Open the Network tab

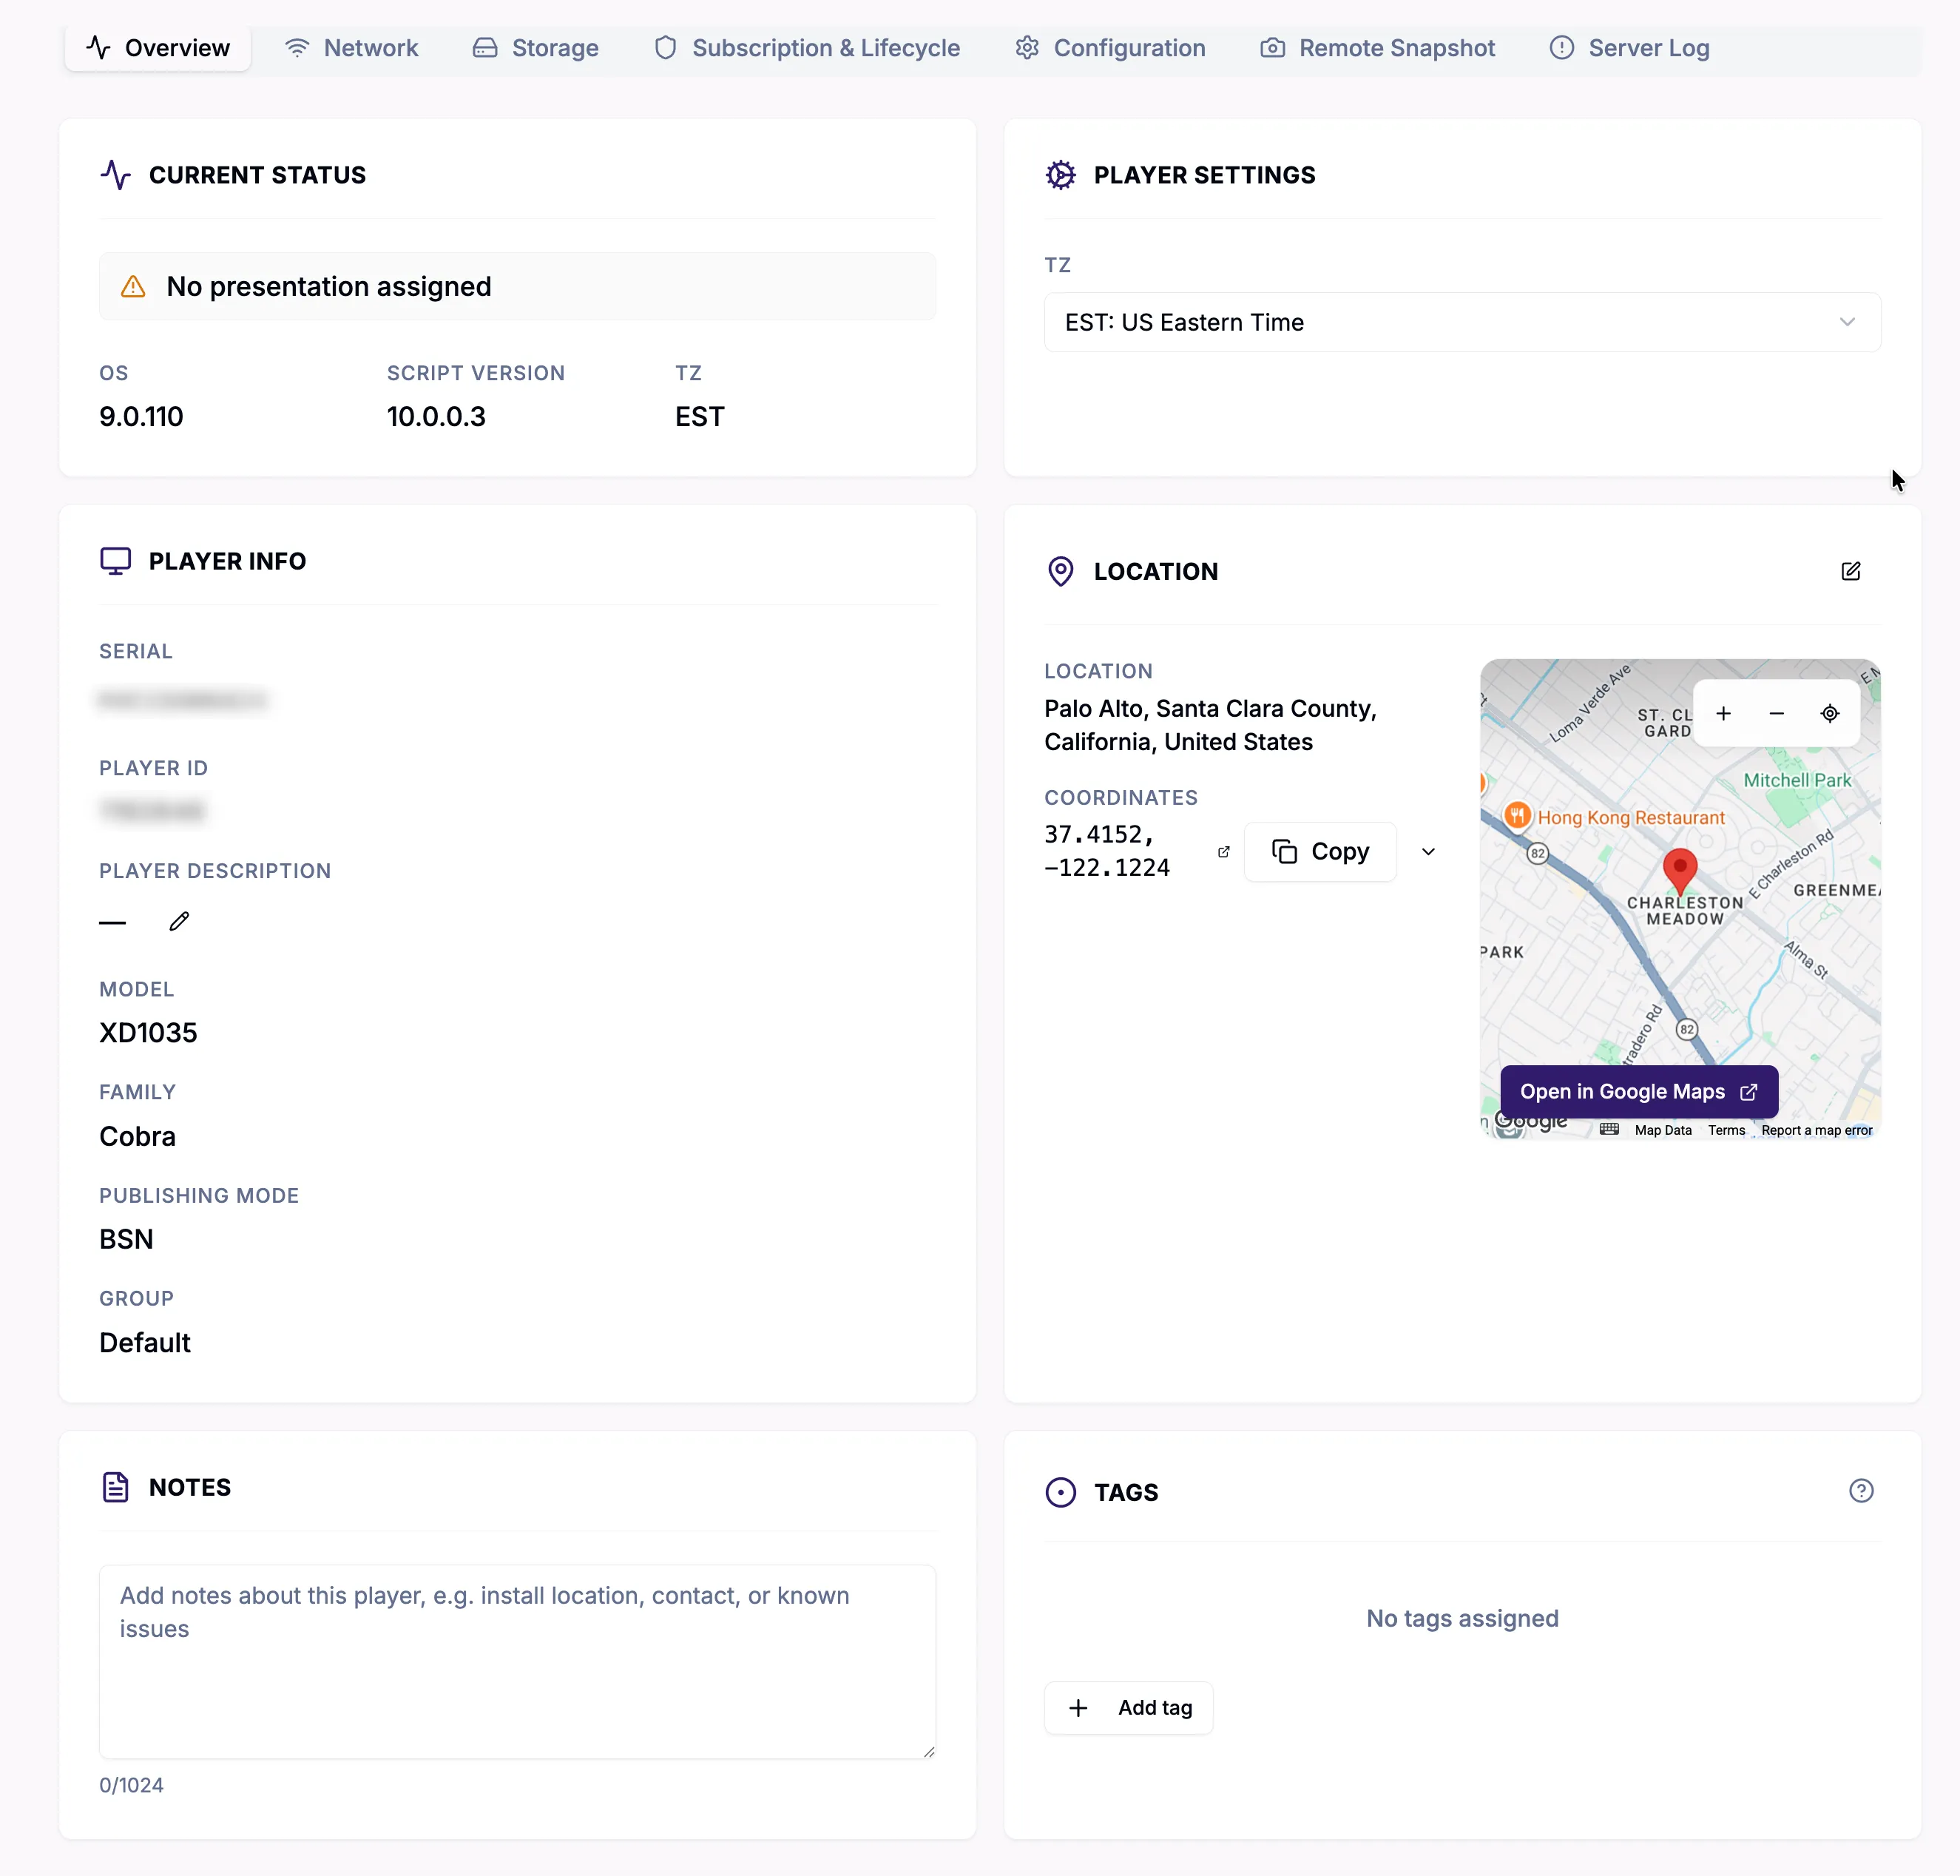351,48
